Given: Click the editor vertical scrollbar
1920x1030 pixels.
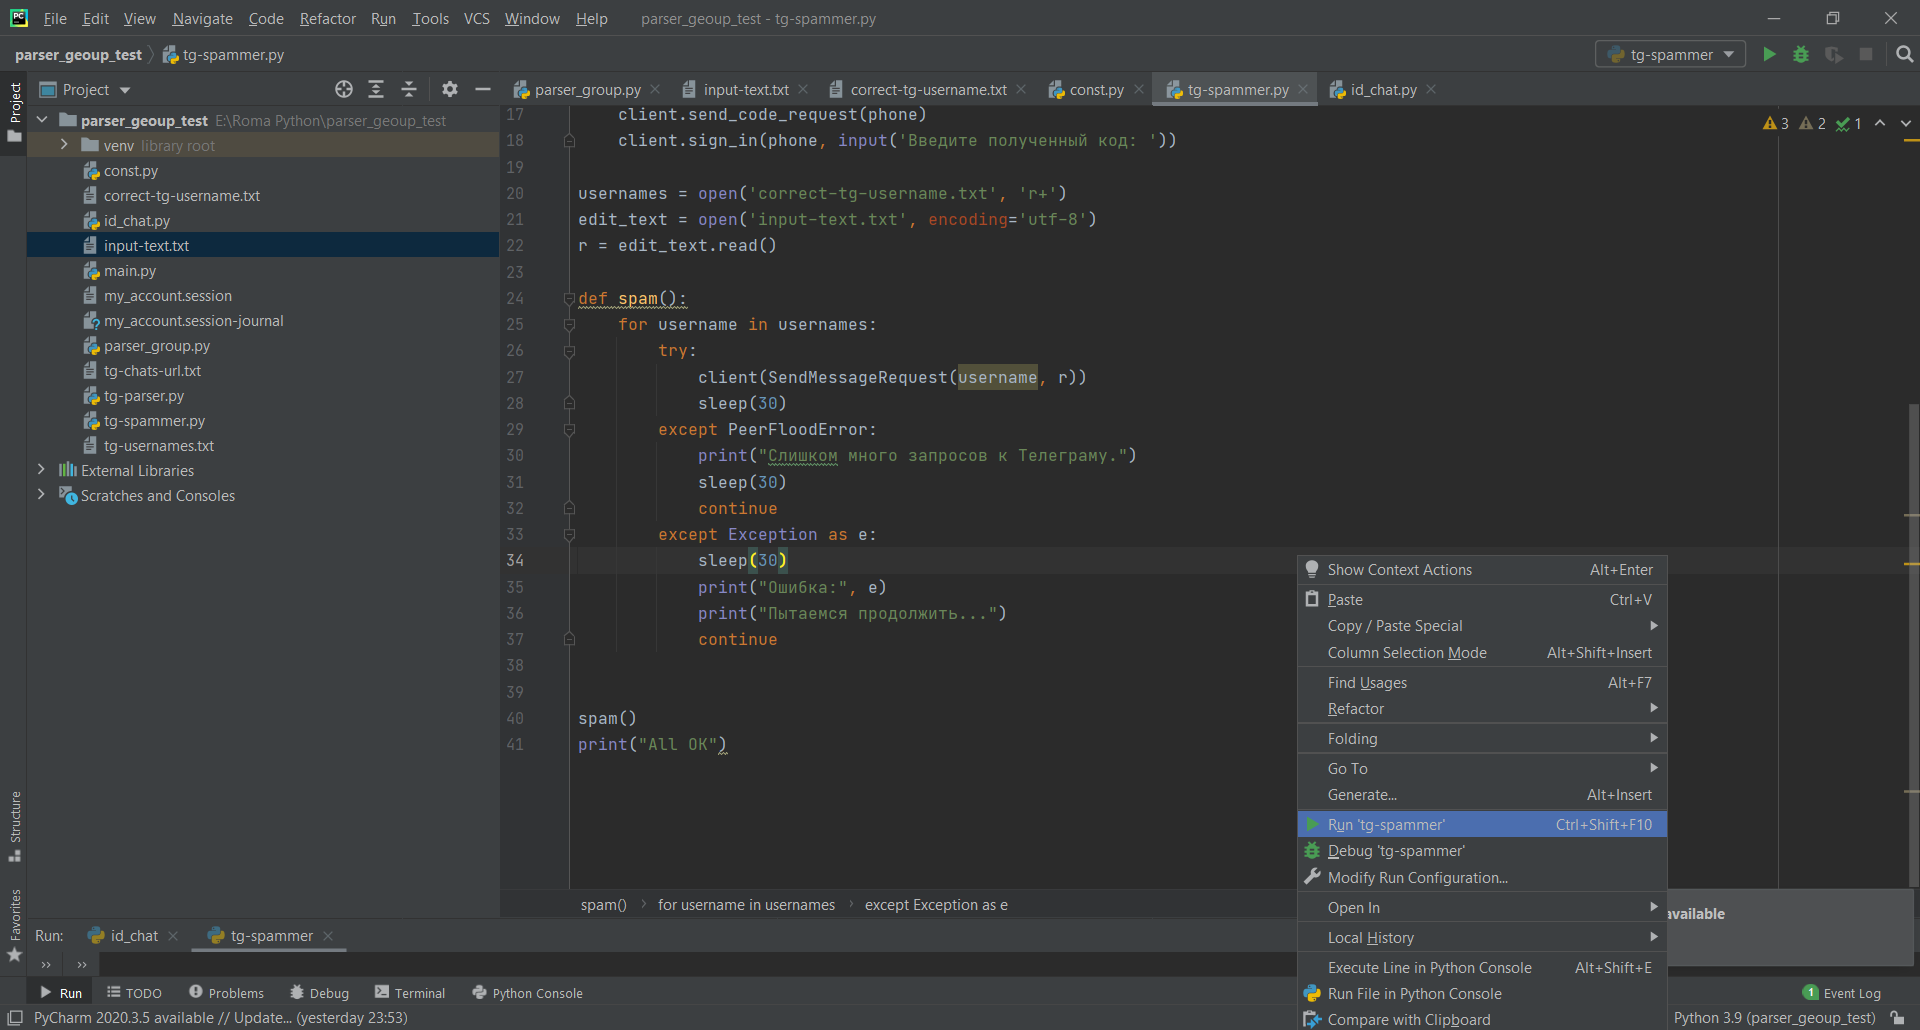Looking at the screenshot, I should [1913, 645].
